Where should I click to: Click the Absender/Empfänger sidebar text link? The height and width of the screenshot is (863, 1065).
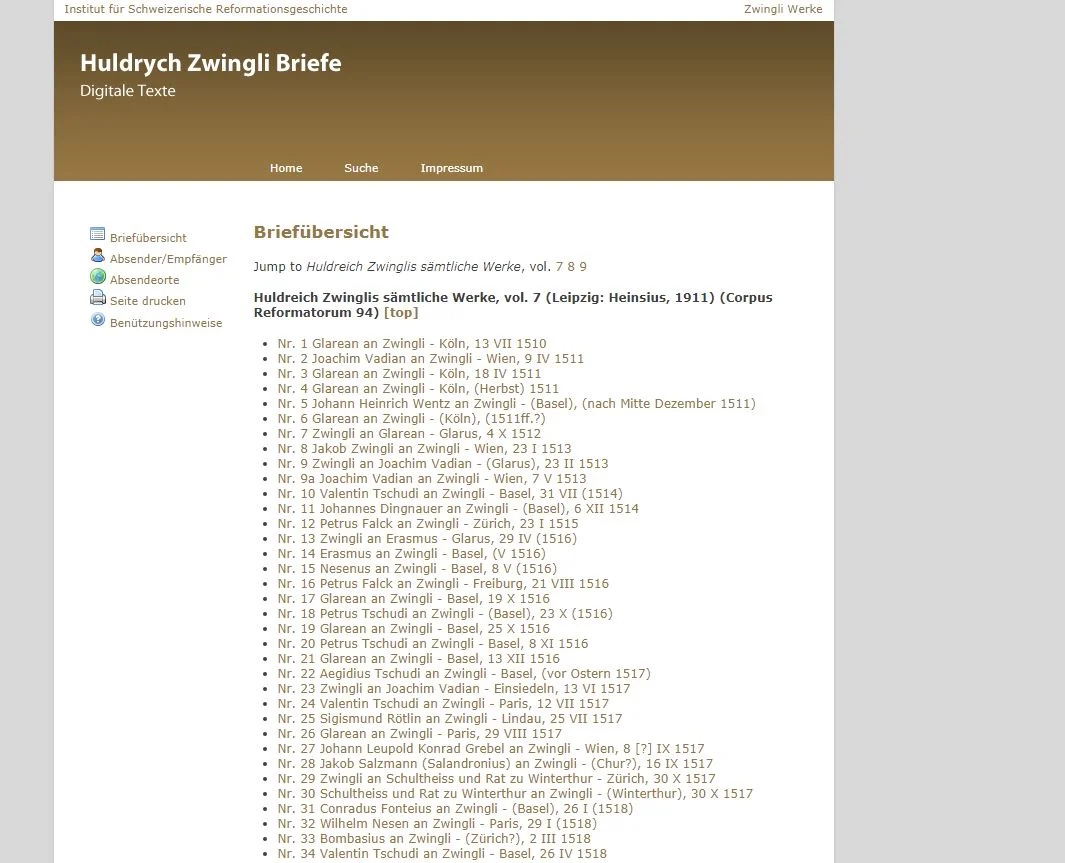pyautogui.click(x=168, y=259)
